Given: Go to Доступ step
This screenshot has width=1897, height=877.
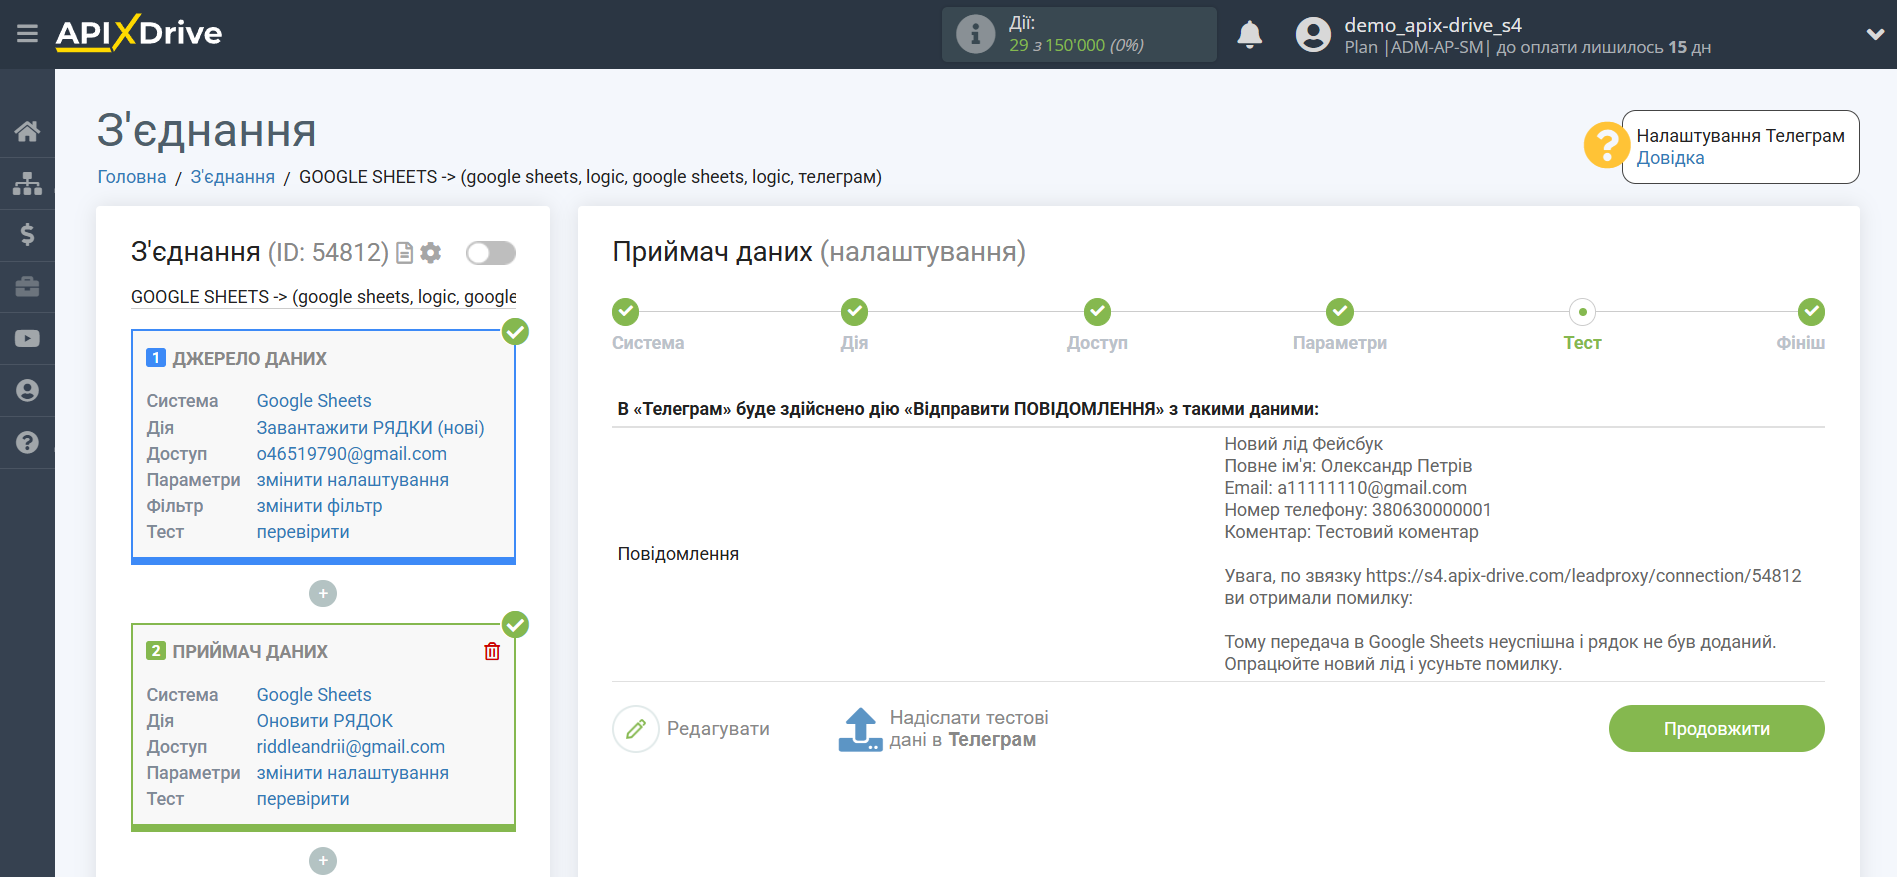Looking at the screenshot, I should tap(1097, 312).
